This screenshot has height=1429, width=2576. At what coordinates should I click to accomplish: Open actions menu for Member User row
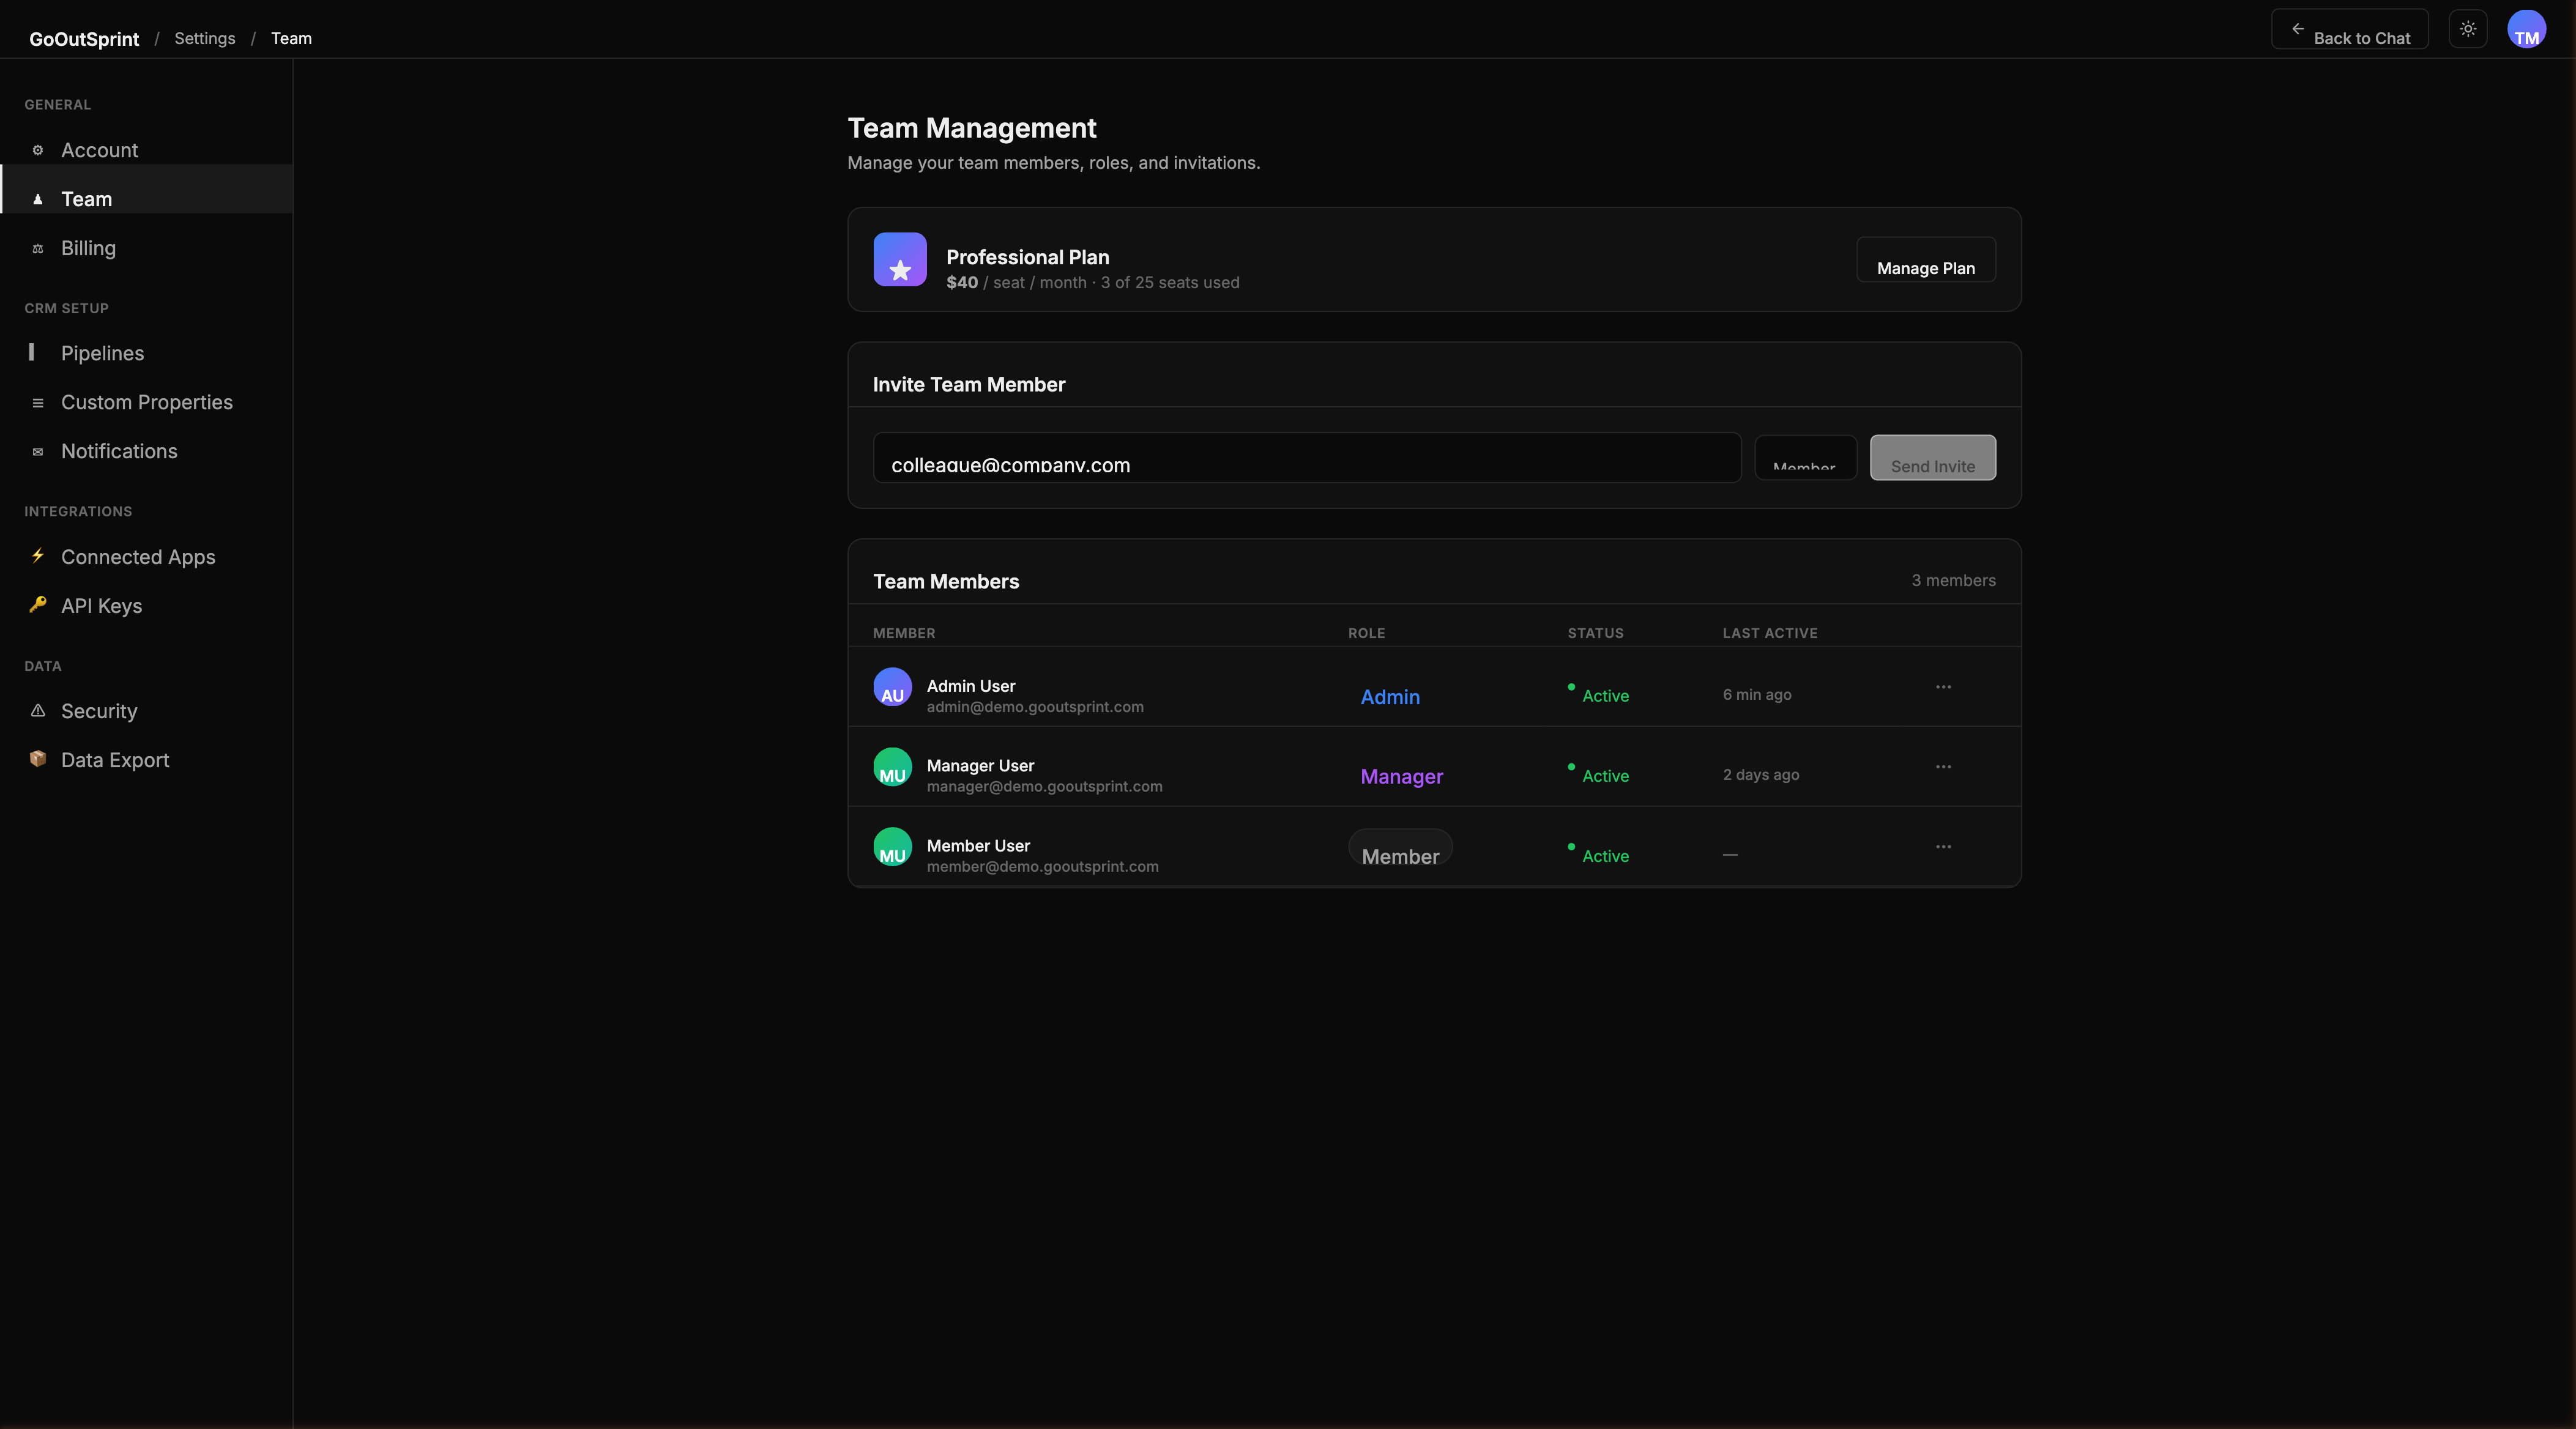1944,846
